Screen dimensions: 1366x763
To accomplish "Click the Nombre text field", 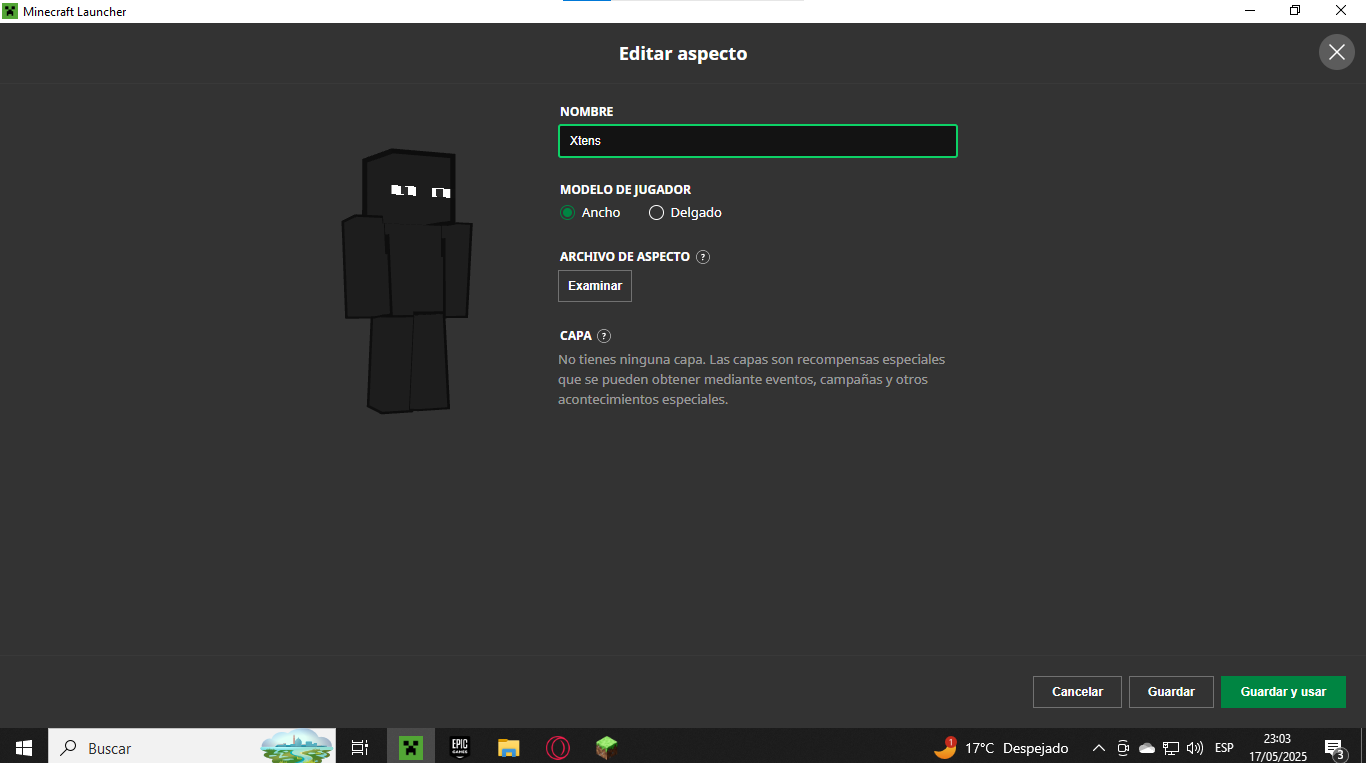I will click(x=757, y=141).
